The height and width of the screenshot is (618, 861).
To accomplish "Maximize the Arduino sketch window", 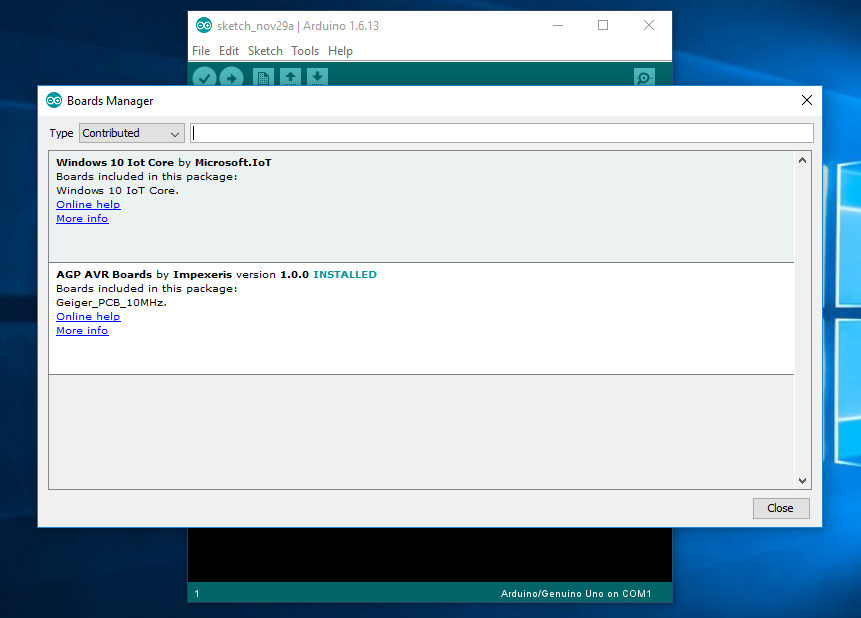I will 603,25.
